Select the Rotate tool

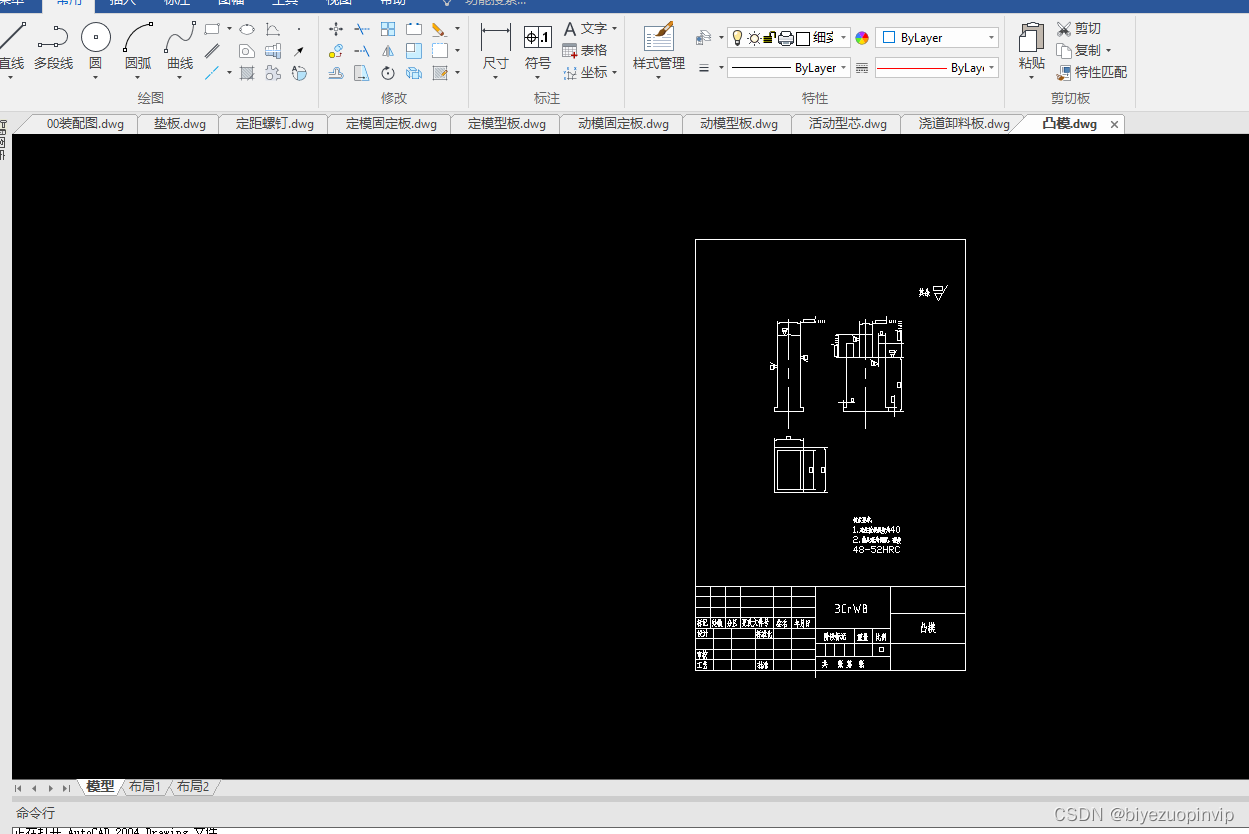[388, 73]
